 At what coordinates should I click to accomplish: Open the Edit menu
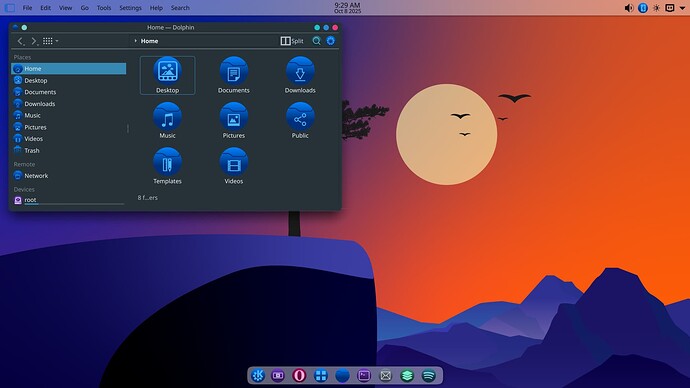pos(45,7)
